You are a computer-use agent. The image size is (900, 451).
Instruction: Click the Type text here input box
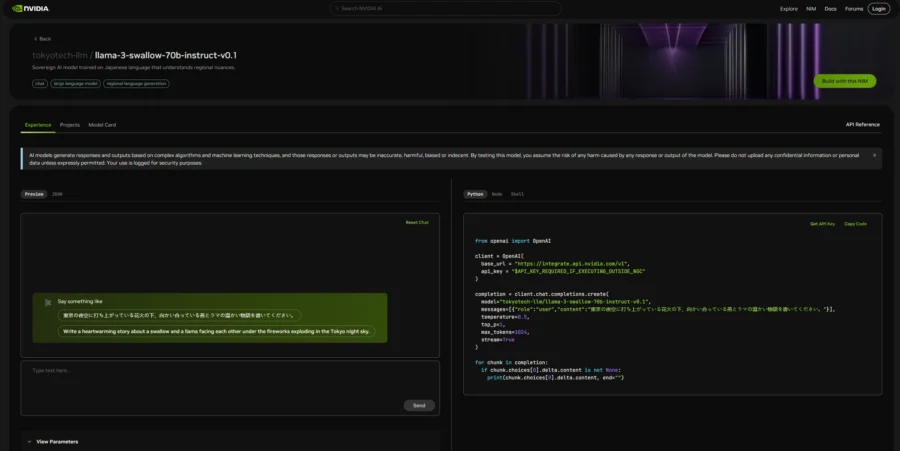pyautogui.click(x=230, y=388)
